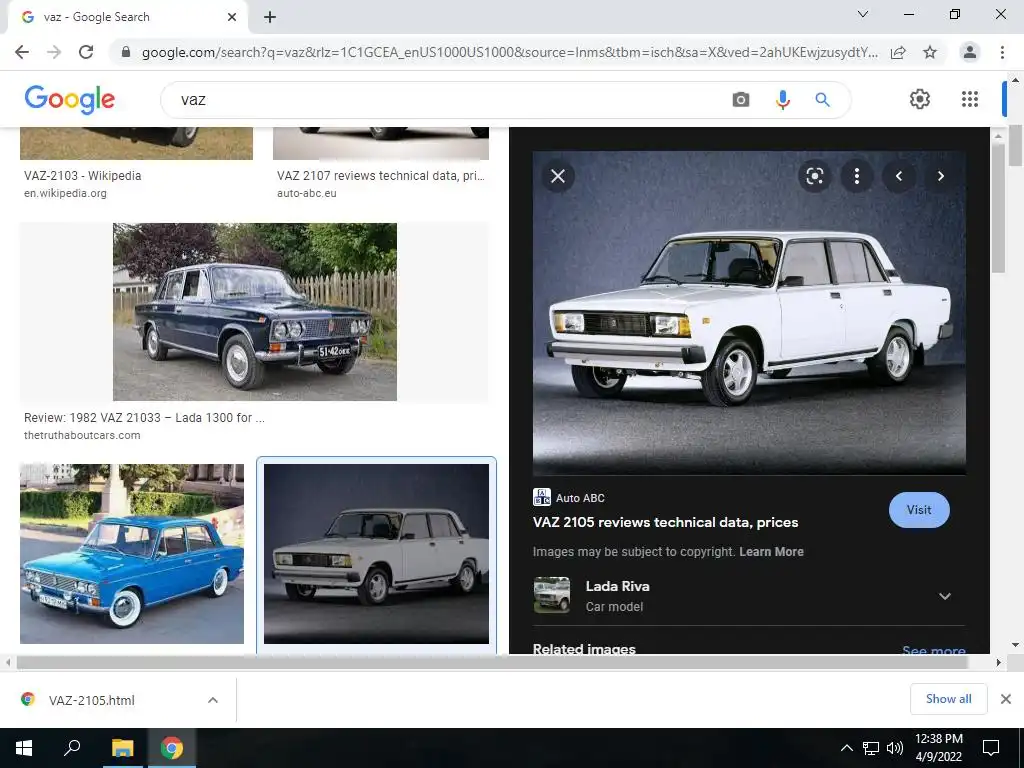The image size is (1024, 768).
Task: Click the browser forward arrow
Action: [54, 52]
